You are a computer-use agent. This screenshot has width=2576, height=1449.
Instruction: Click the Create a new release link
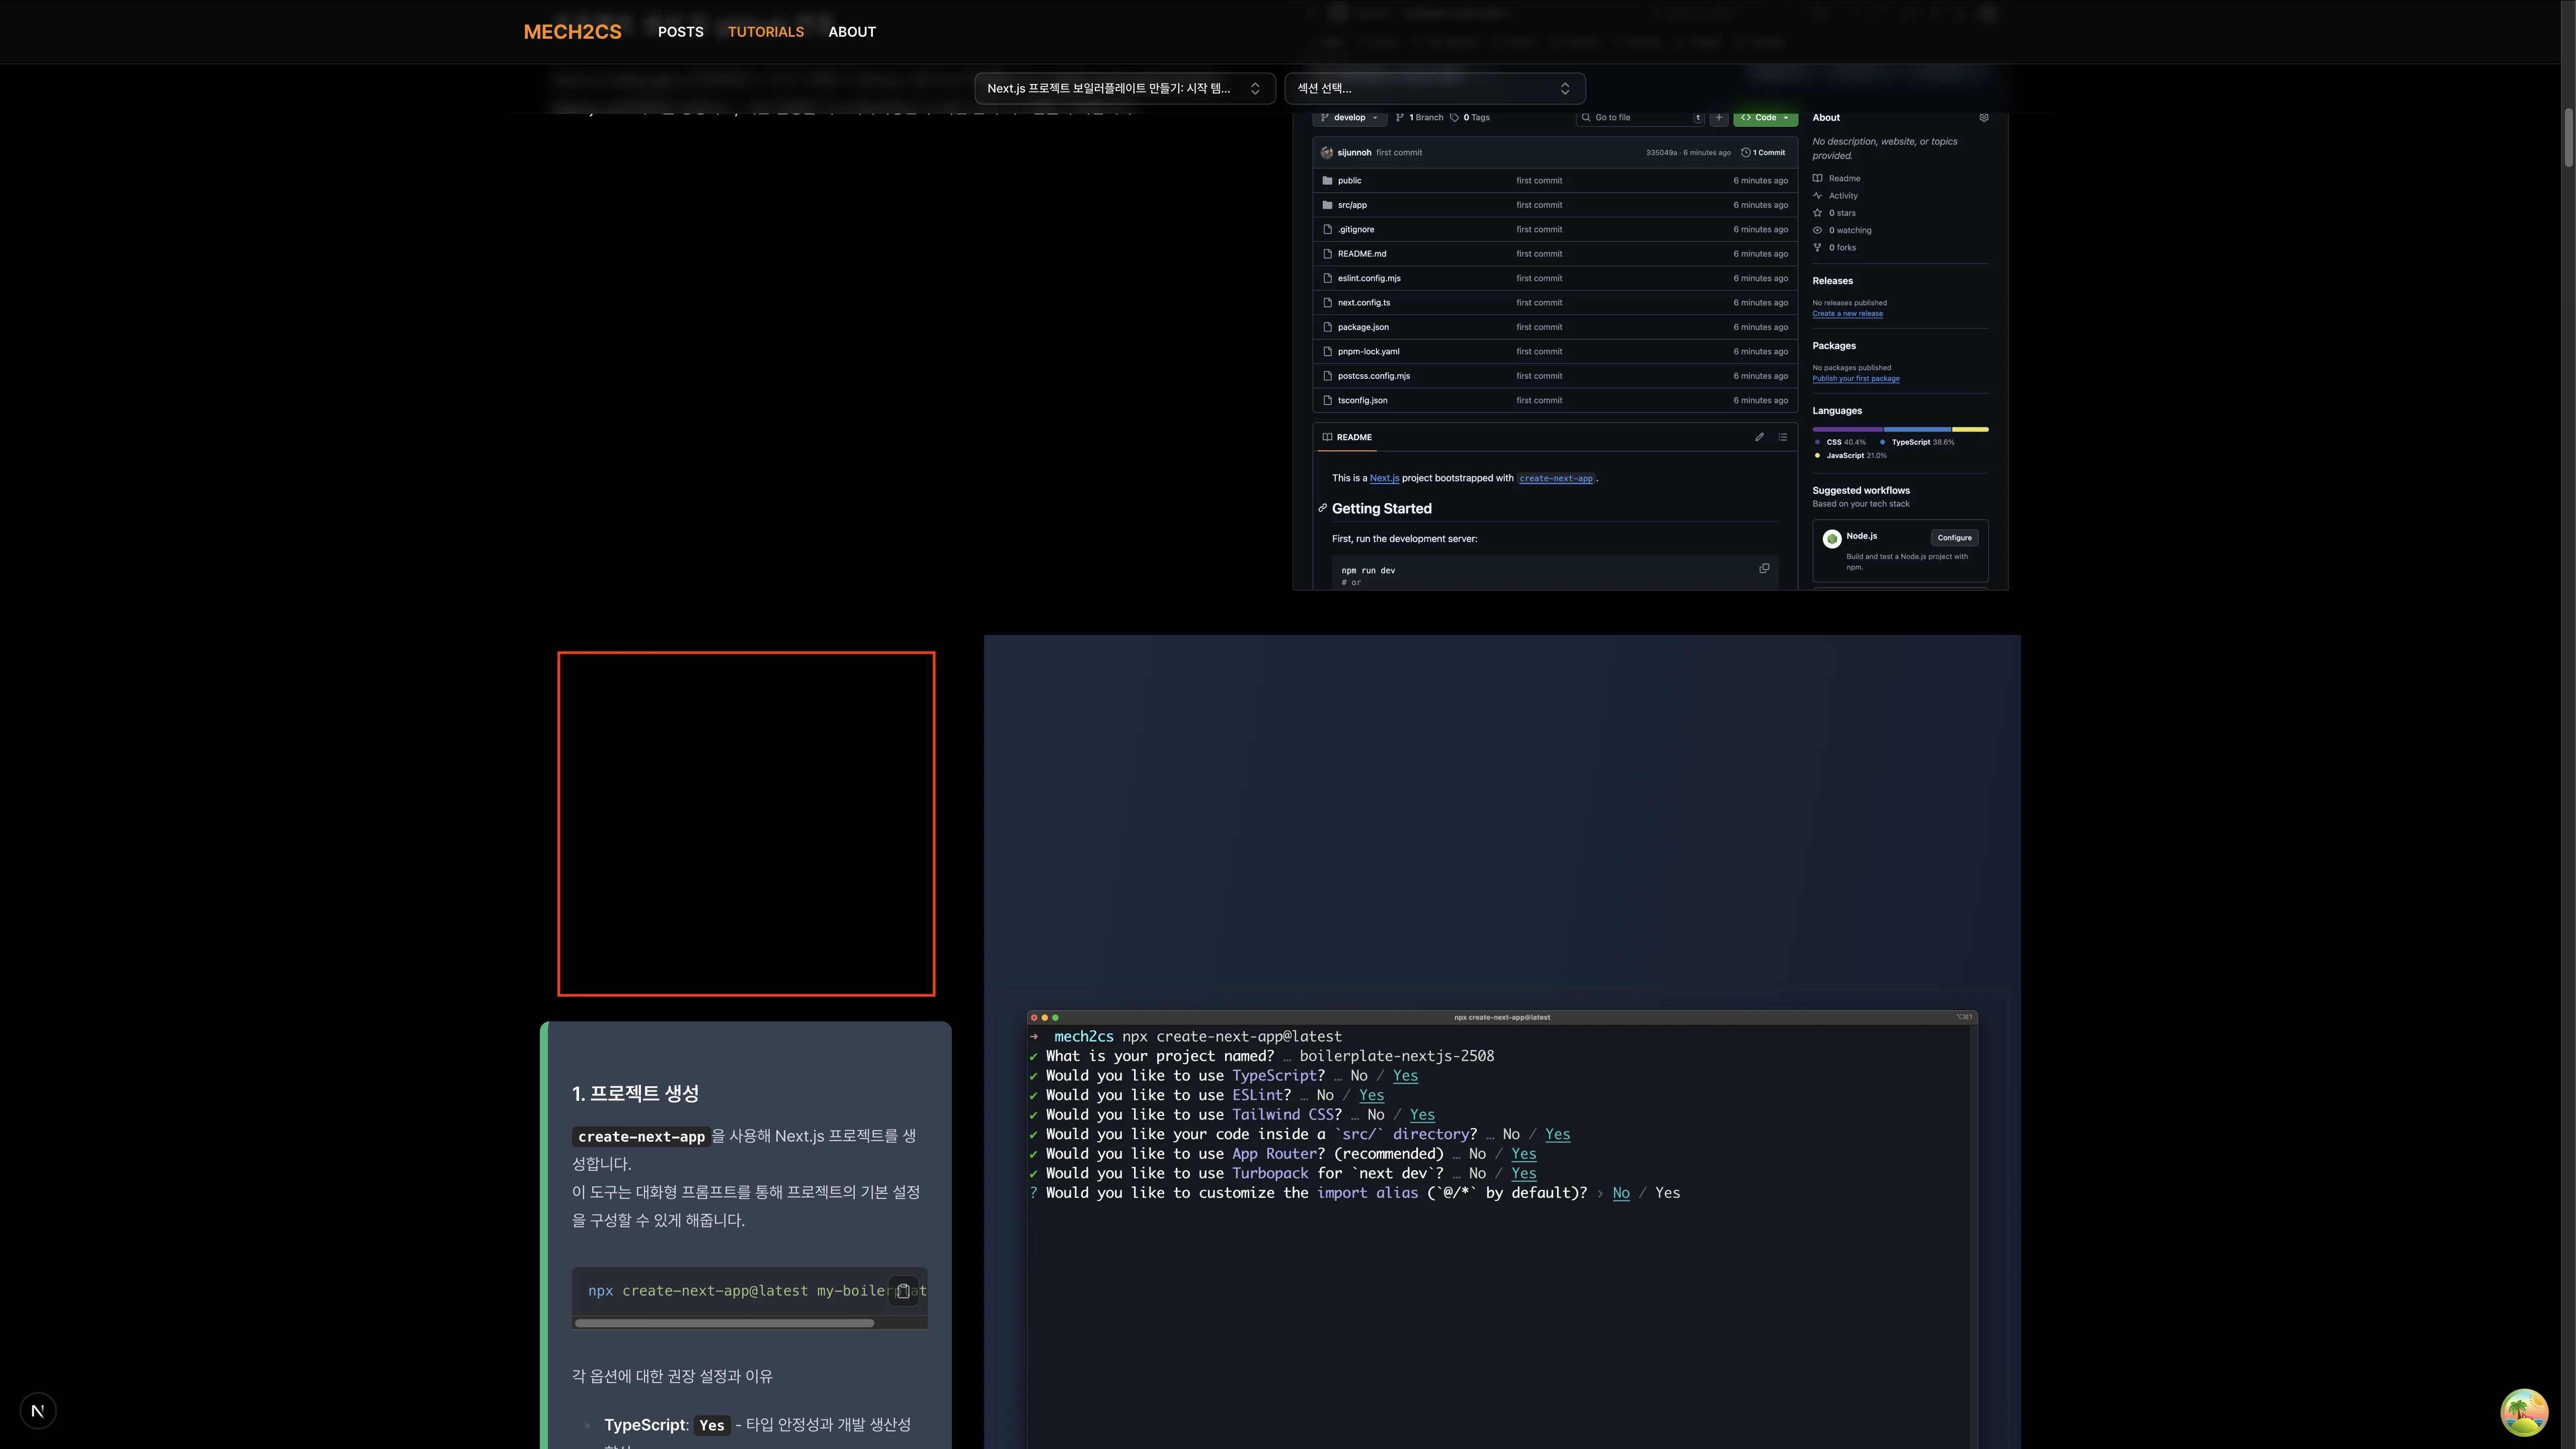click(1847, 314)
